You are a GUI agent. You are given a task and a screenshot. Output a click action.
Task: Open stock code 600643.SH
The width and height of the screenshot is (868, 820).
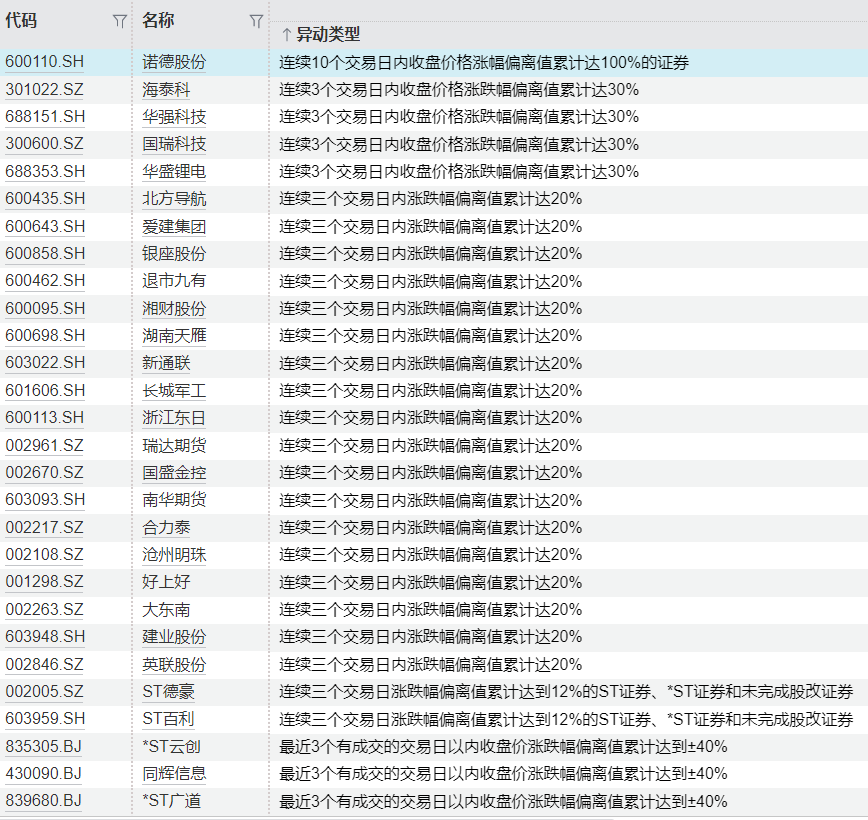pos(45,226)
